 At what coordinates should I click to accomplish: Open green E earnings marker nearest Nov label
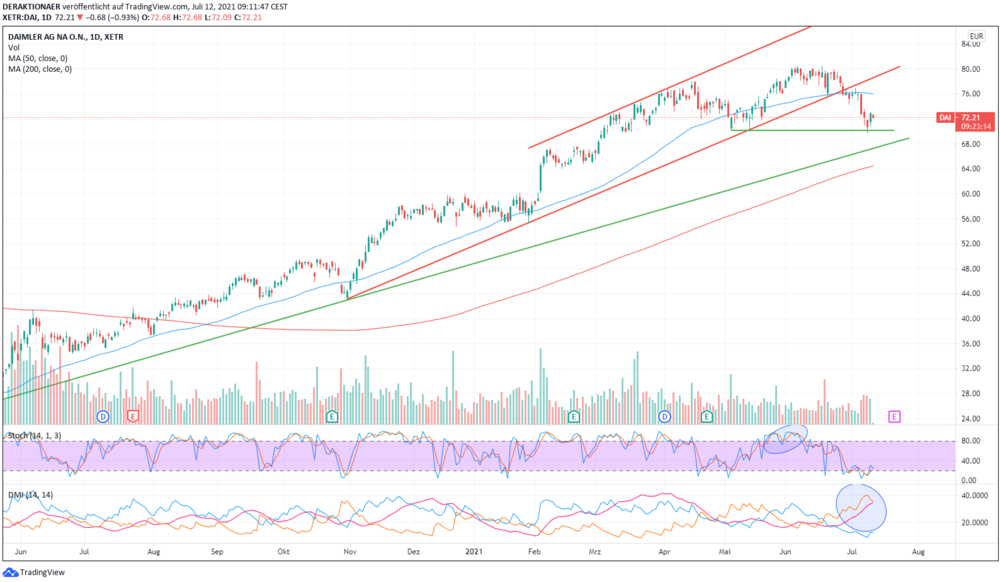coord(332,416)
